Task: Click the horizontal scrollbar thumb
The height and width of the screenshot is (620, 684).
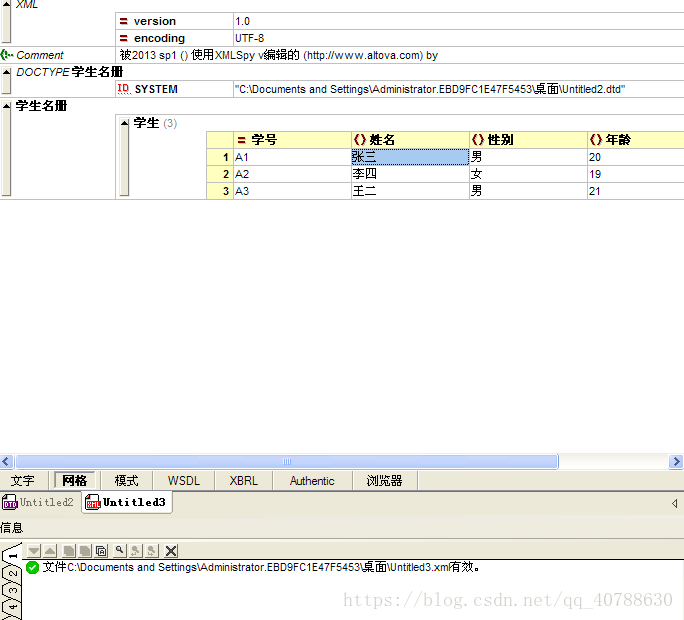Action: pyautogui.click(x=287, y=462)
